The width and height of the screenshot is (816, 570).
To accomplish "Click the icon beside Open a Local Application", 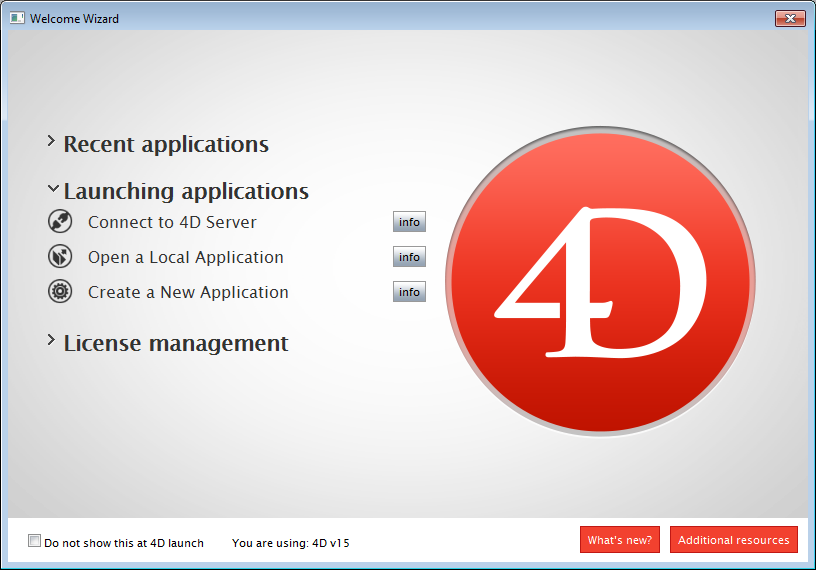I will click(60, 257).
